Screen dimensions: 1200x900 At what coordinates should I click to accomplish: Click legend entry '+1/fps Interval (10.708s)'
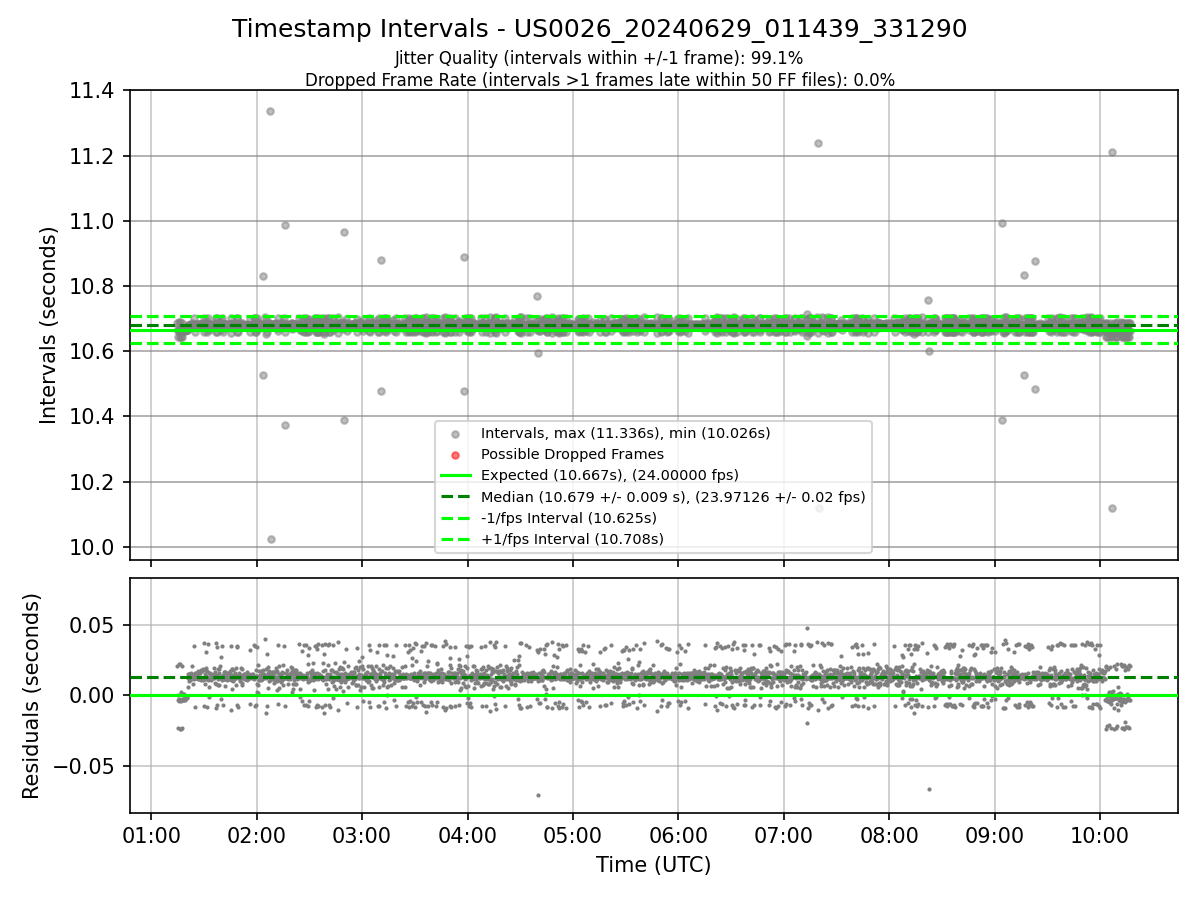[572, 539]
